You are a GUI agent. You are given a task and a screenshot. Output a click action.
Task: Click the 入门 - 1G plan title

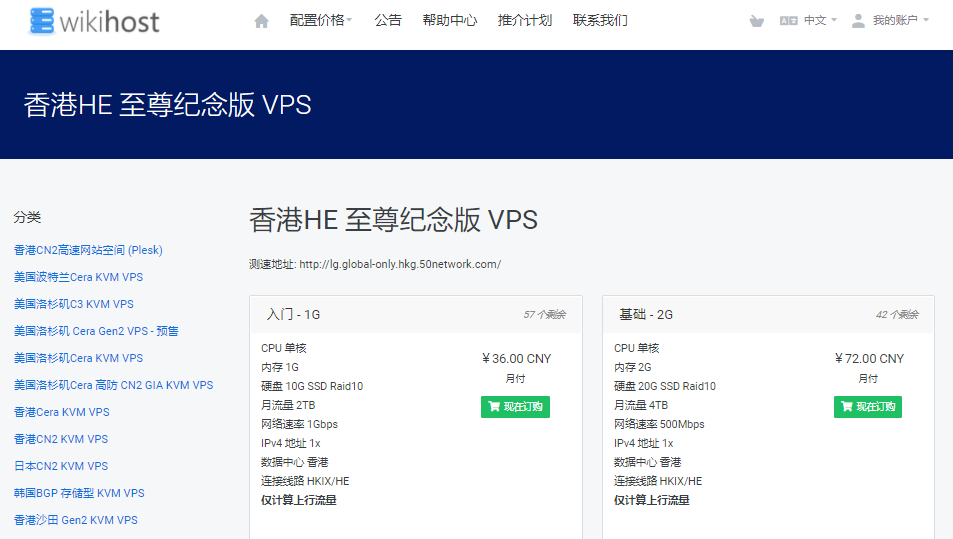coord(294,314)
